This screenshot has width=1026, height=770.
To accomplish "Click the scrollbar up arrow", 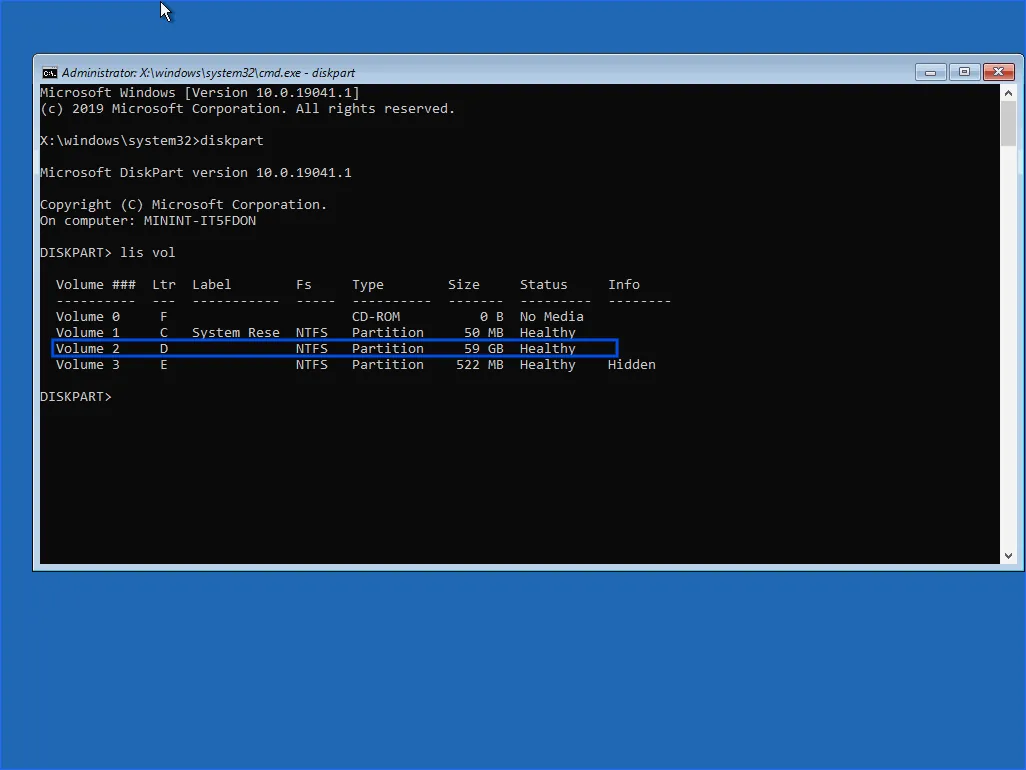I will coord(1008,92).
